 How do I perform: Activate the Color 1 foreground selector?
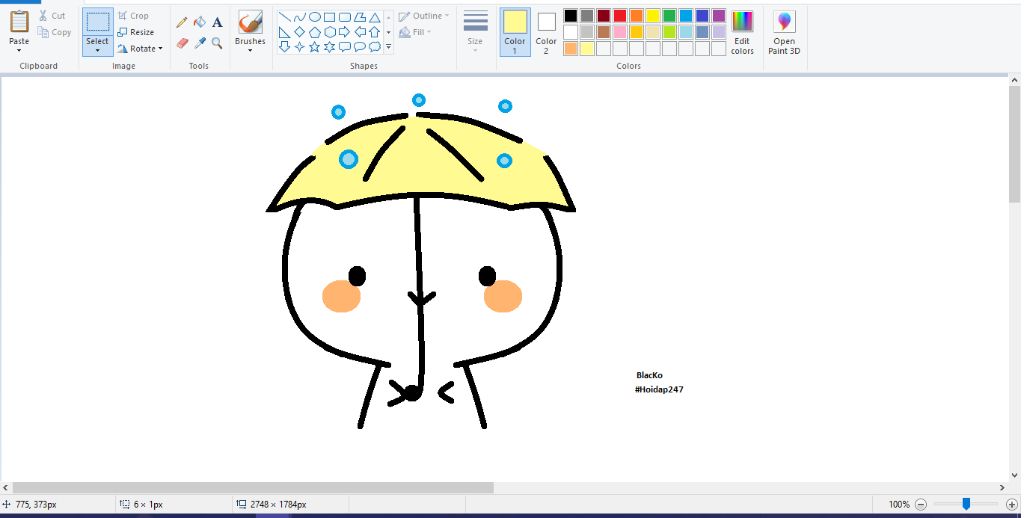pos(515,32)
